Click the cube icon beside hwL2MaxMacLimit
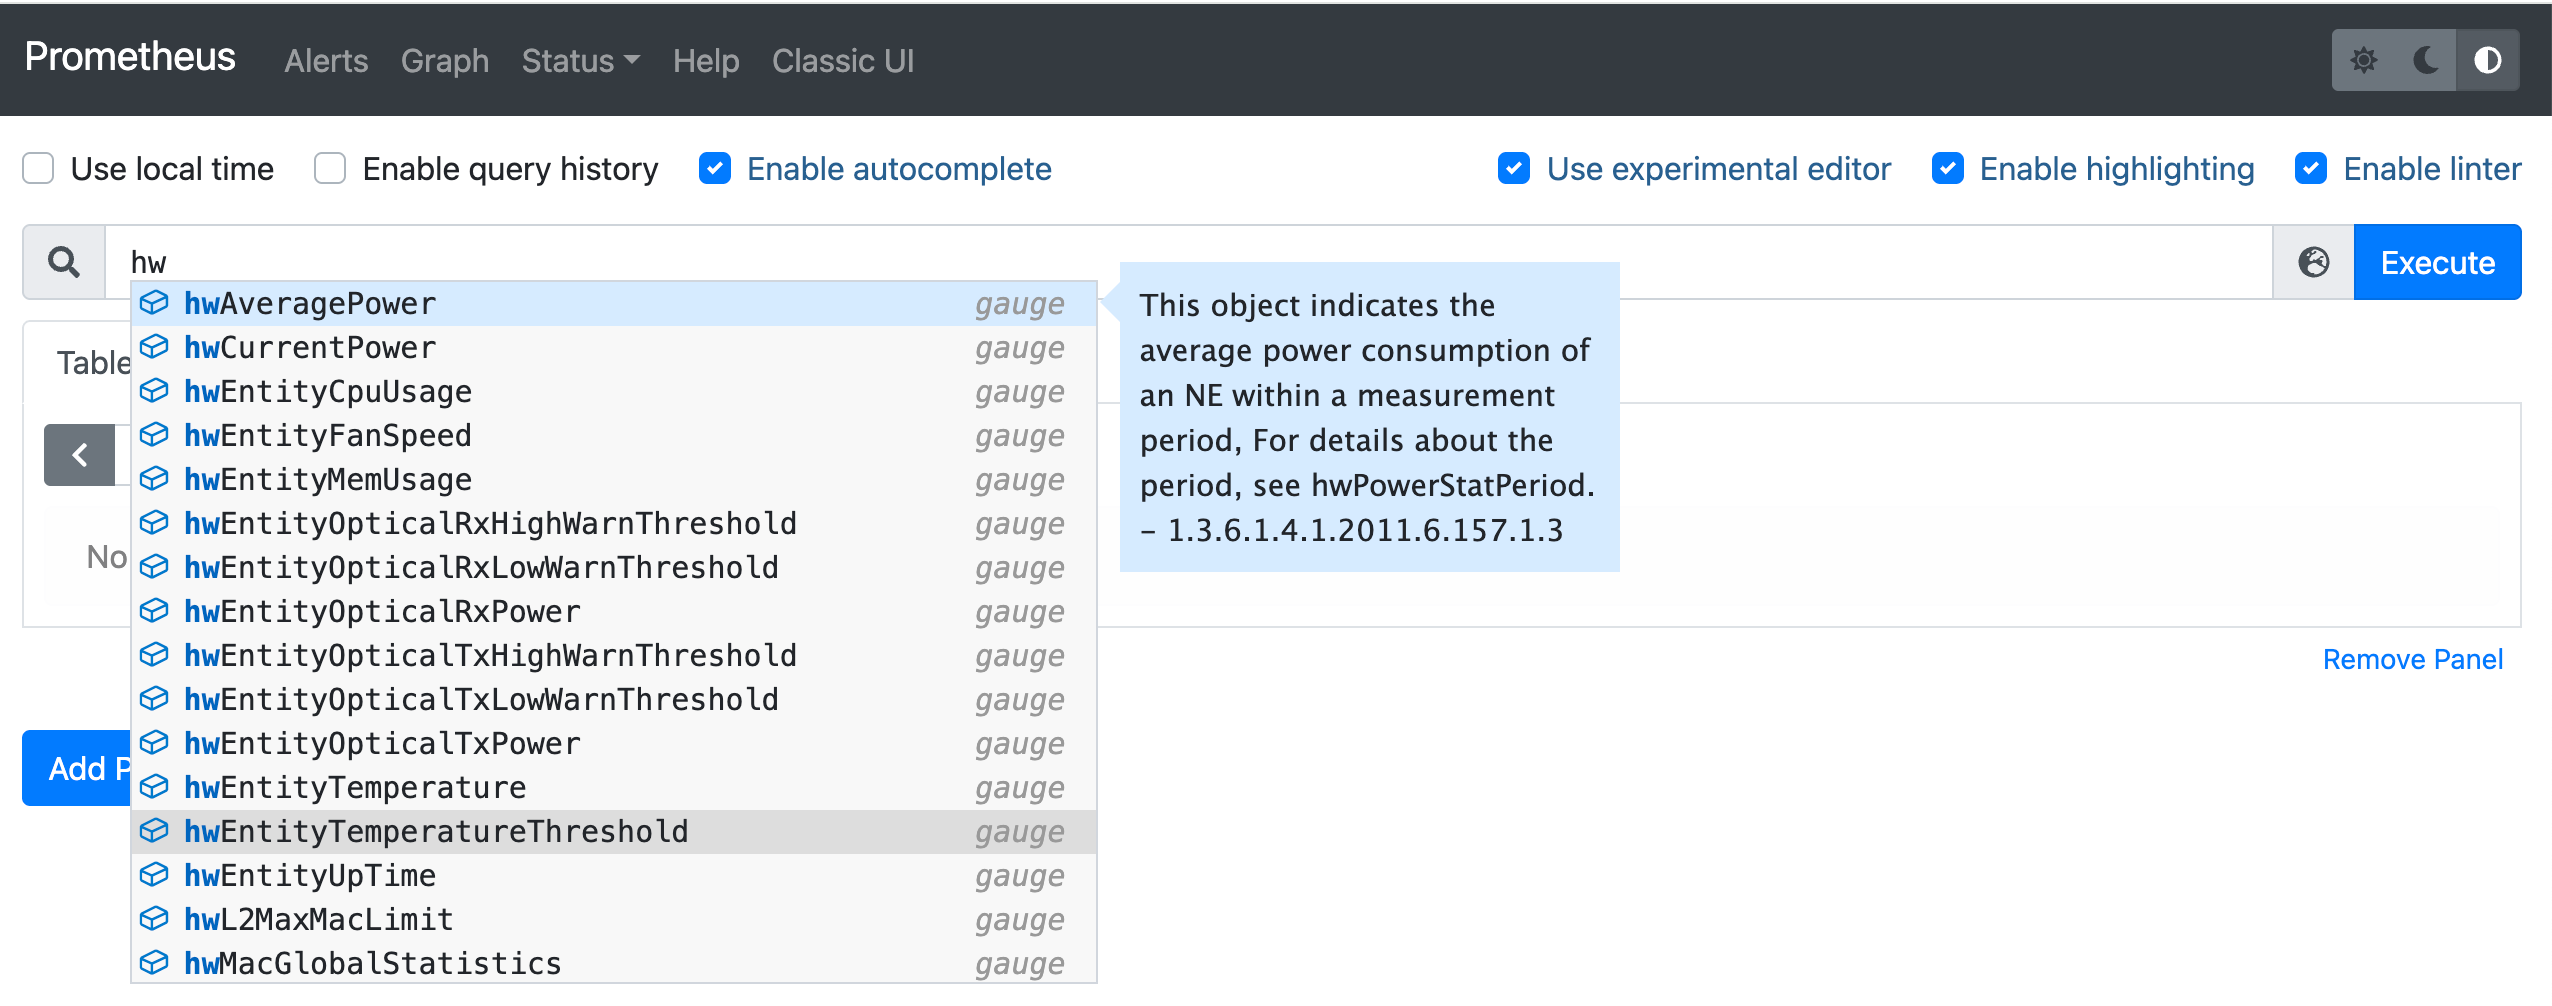Screen dimensions: 2552x1006 point(154,919)
